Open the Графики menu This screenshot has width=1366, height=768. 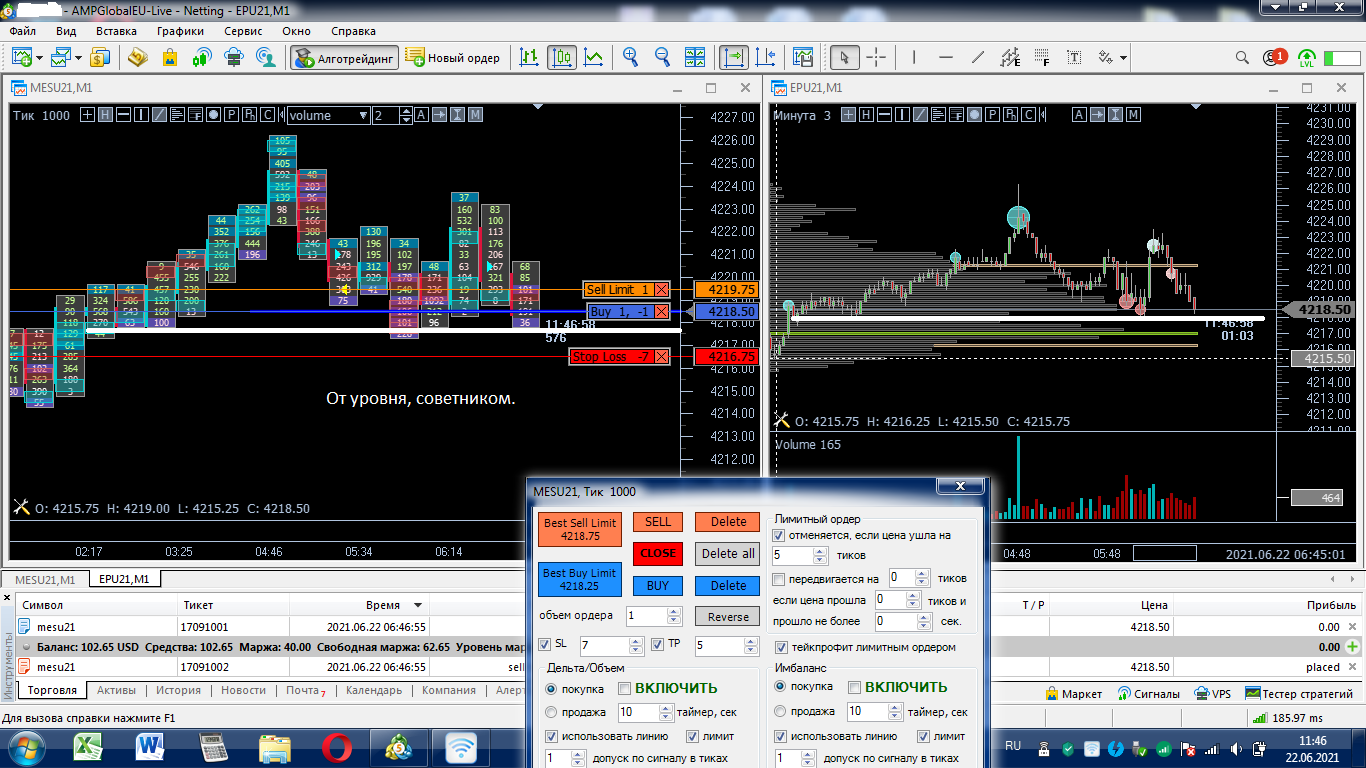pos(180,31)
